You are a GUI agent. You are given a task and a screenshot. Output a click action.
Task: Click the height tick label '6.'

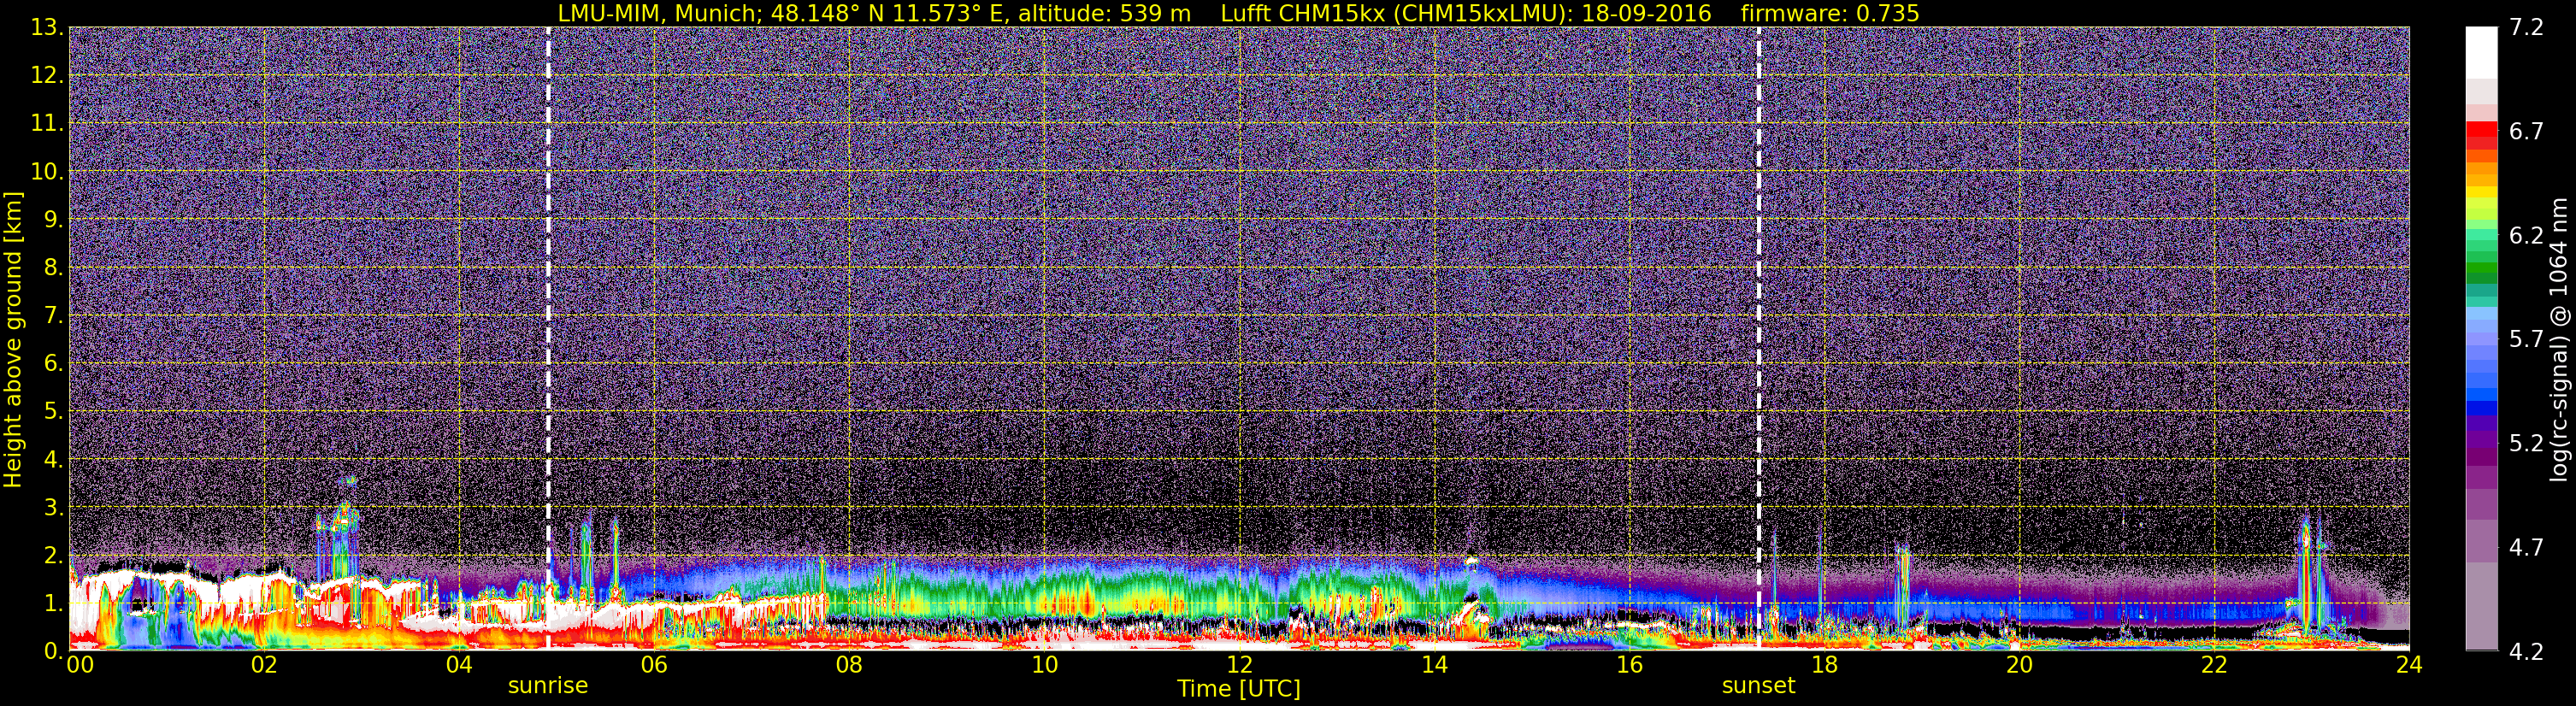click(x=53, y=364)
